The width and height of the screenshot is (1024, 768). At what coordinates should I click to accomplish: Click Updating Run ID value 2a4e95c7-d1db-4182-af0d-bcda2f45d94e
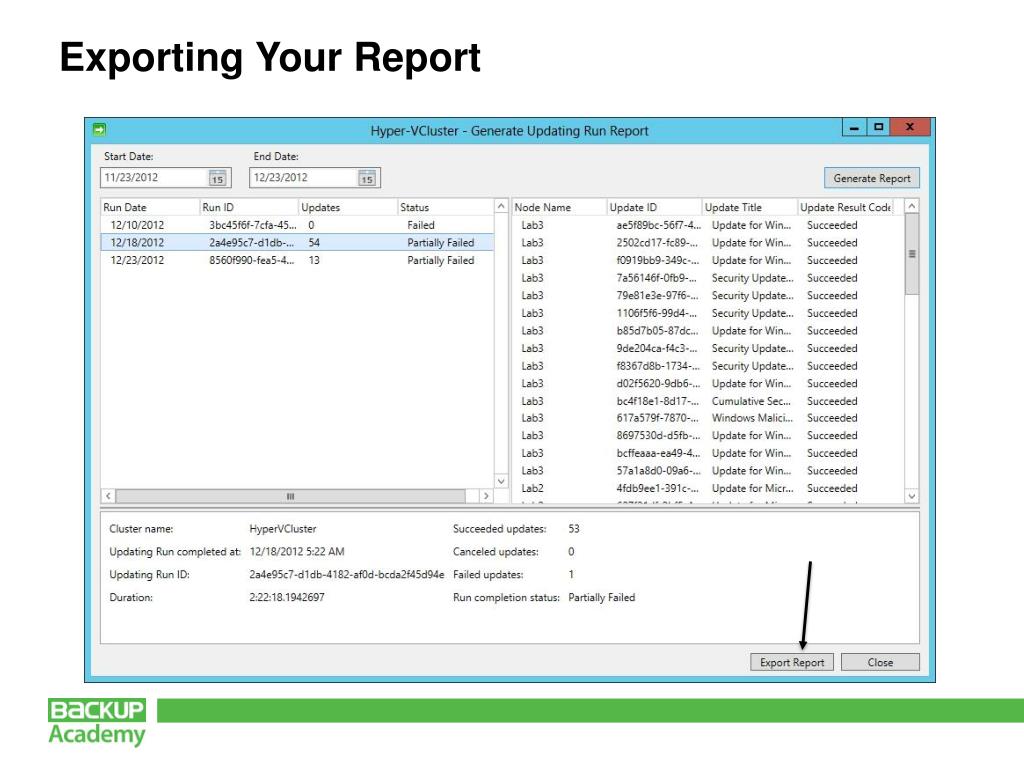[x=347, y=574]
